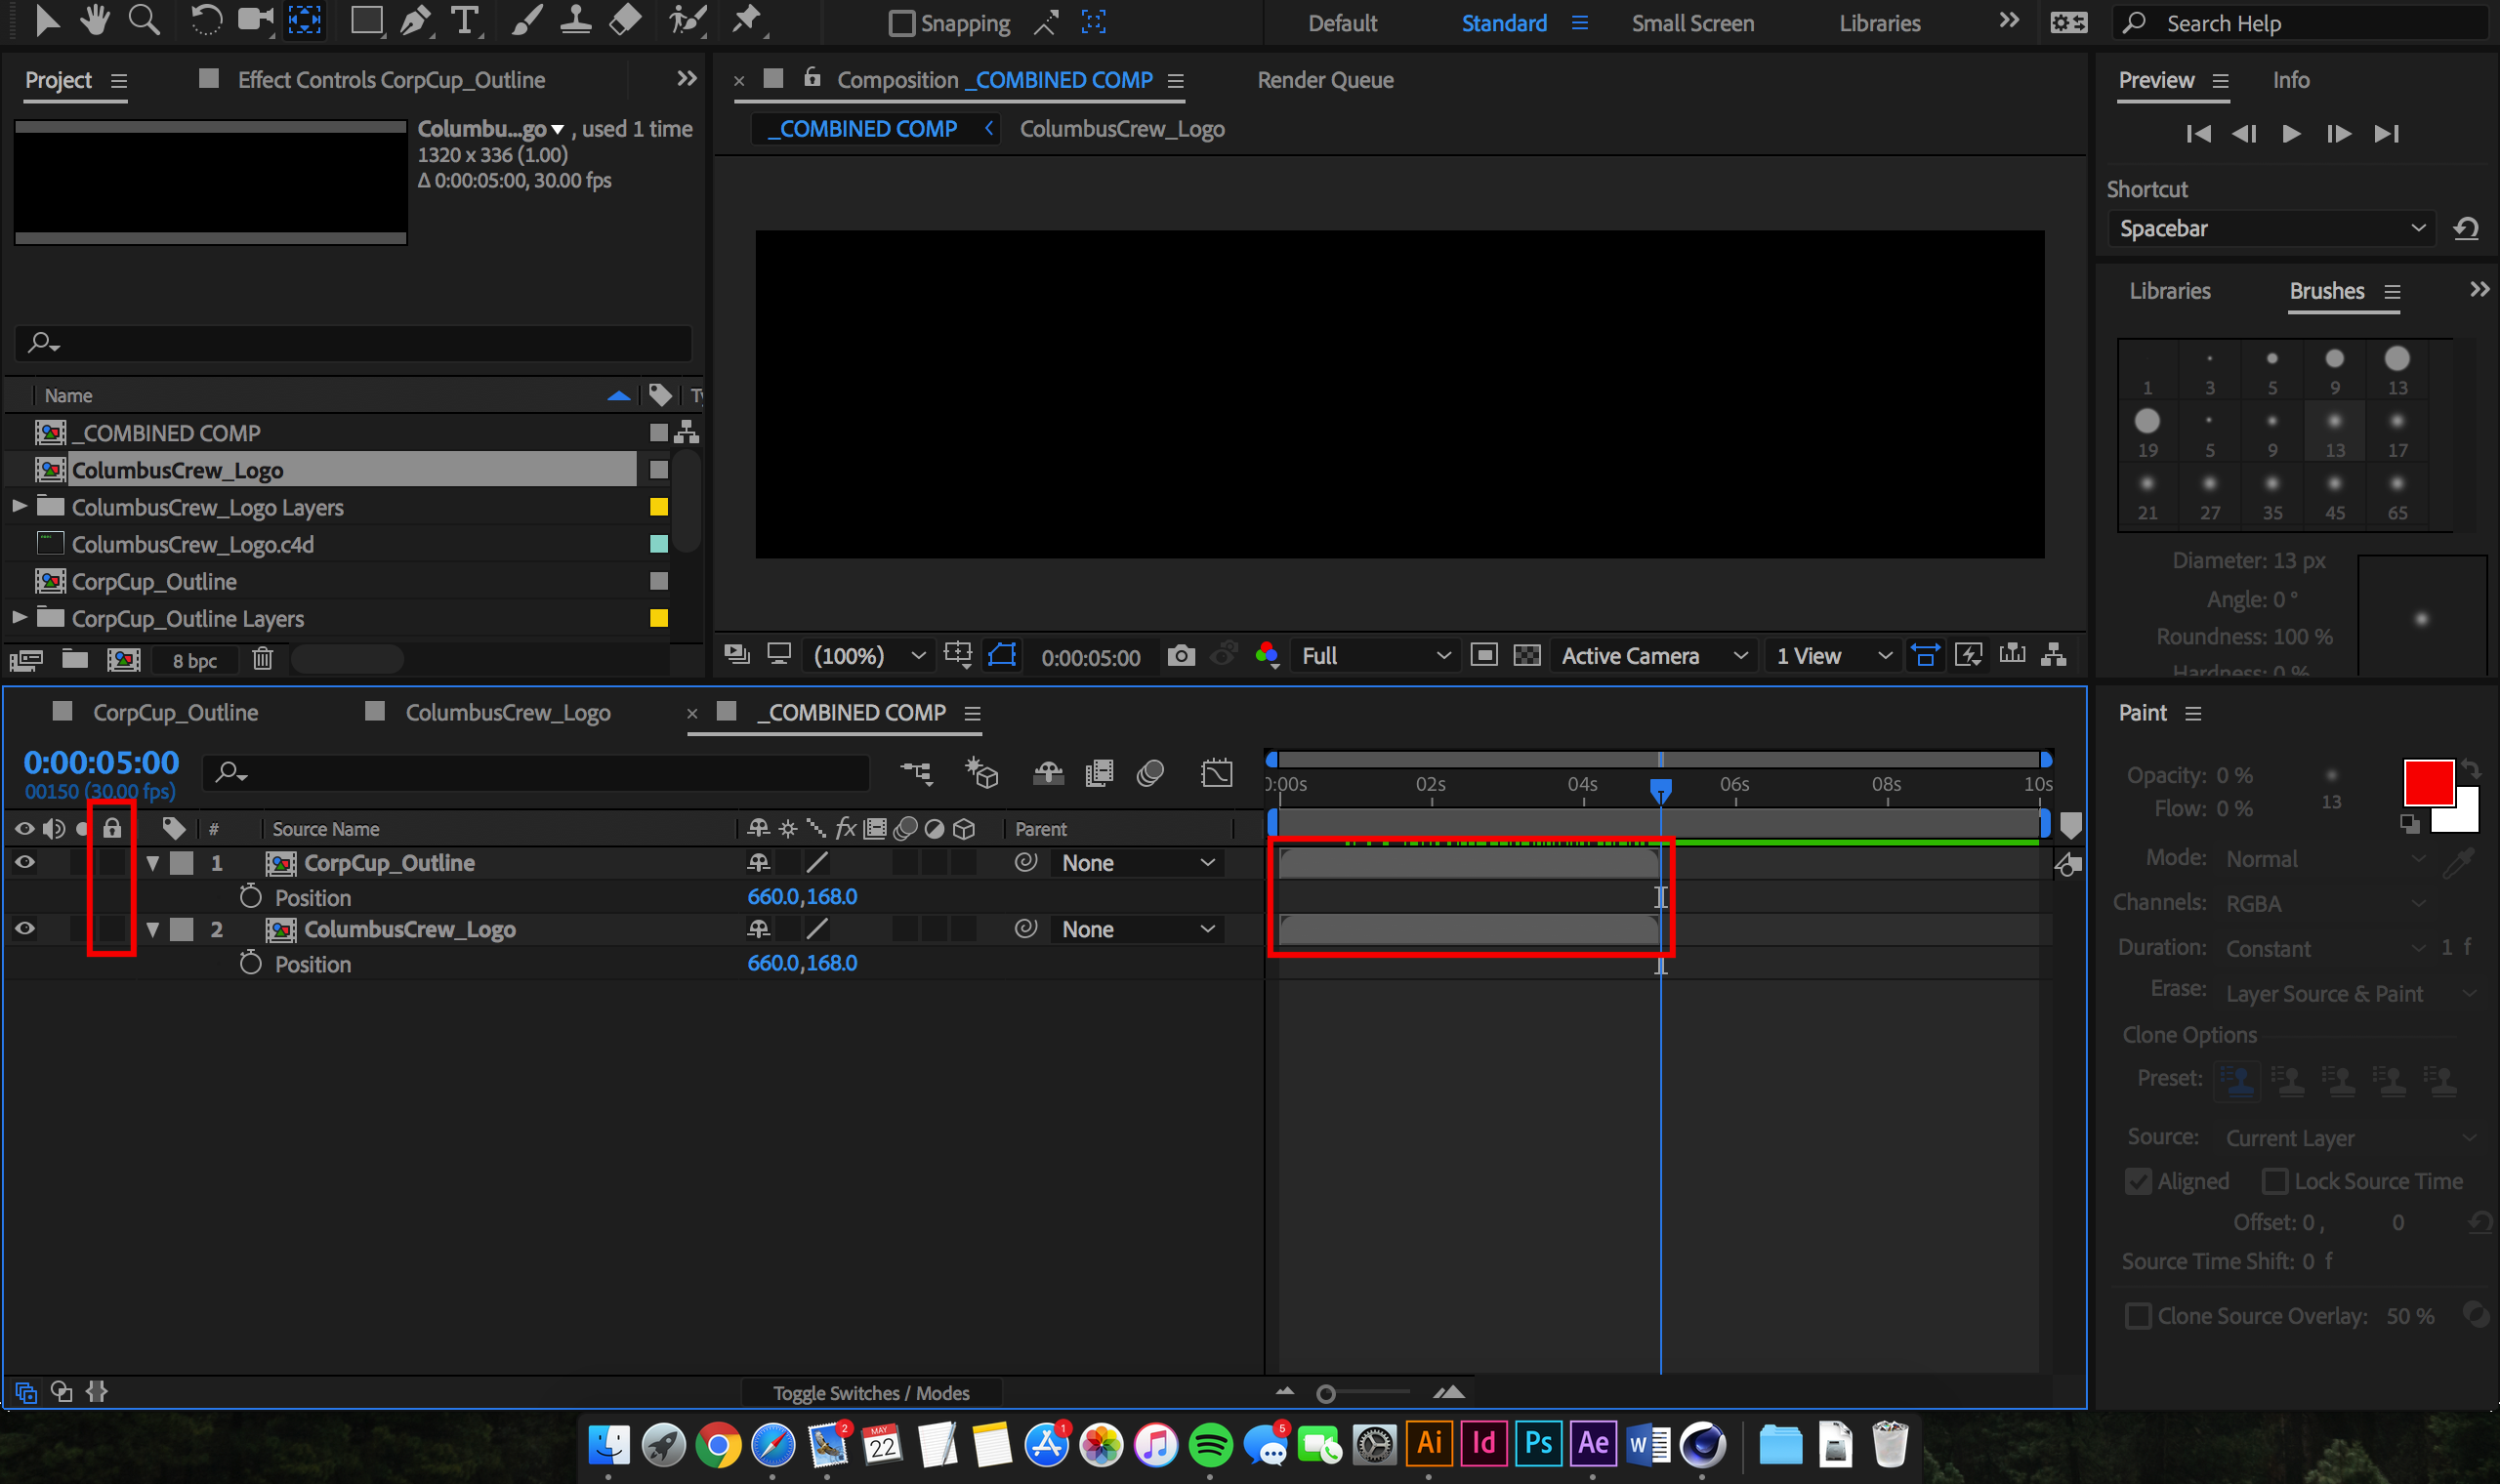This screenshot has width=2500, height=1484.
Task: Switch to CorpCup_Outline timeline tab
Action: click(175, 713)
